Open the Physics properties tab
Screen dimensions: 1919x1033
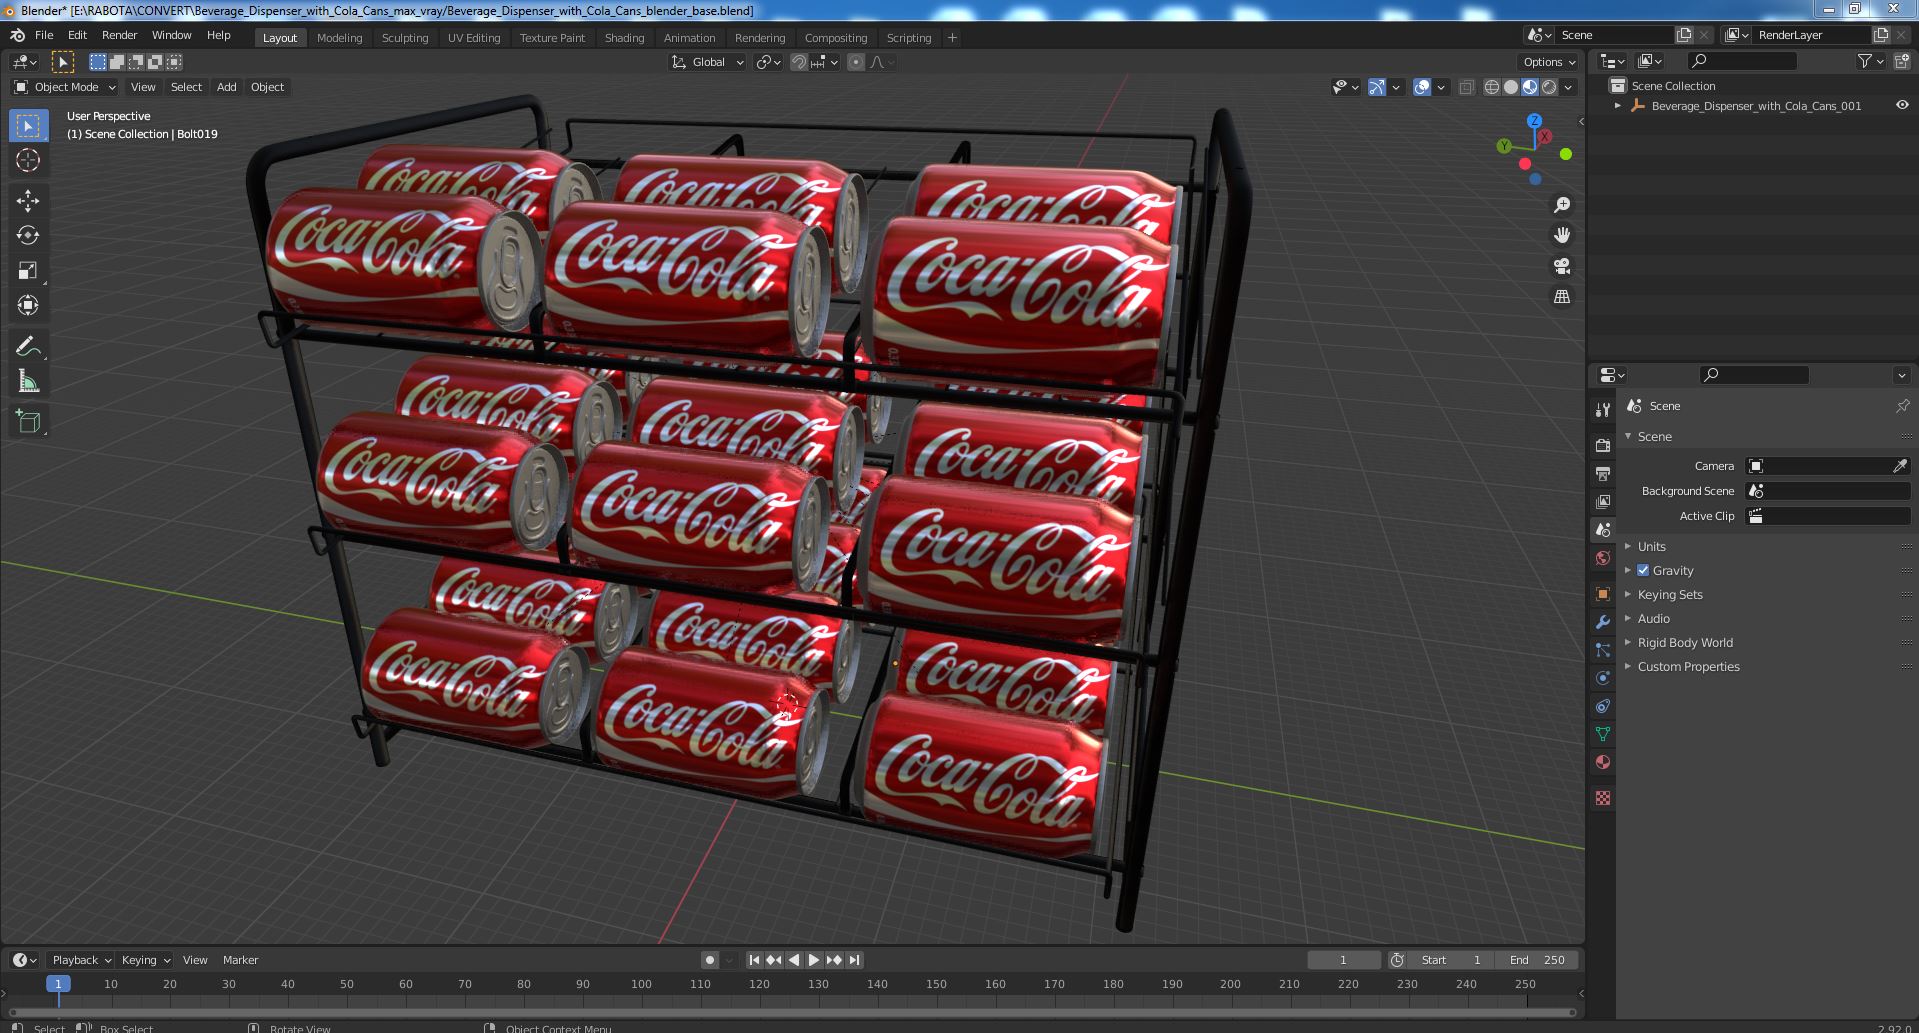tap(1603, 678)
